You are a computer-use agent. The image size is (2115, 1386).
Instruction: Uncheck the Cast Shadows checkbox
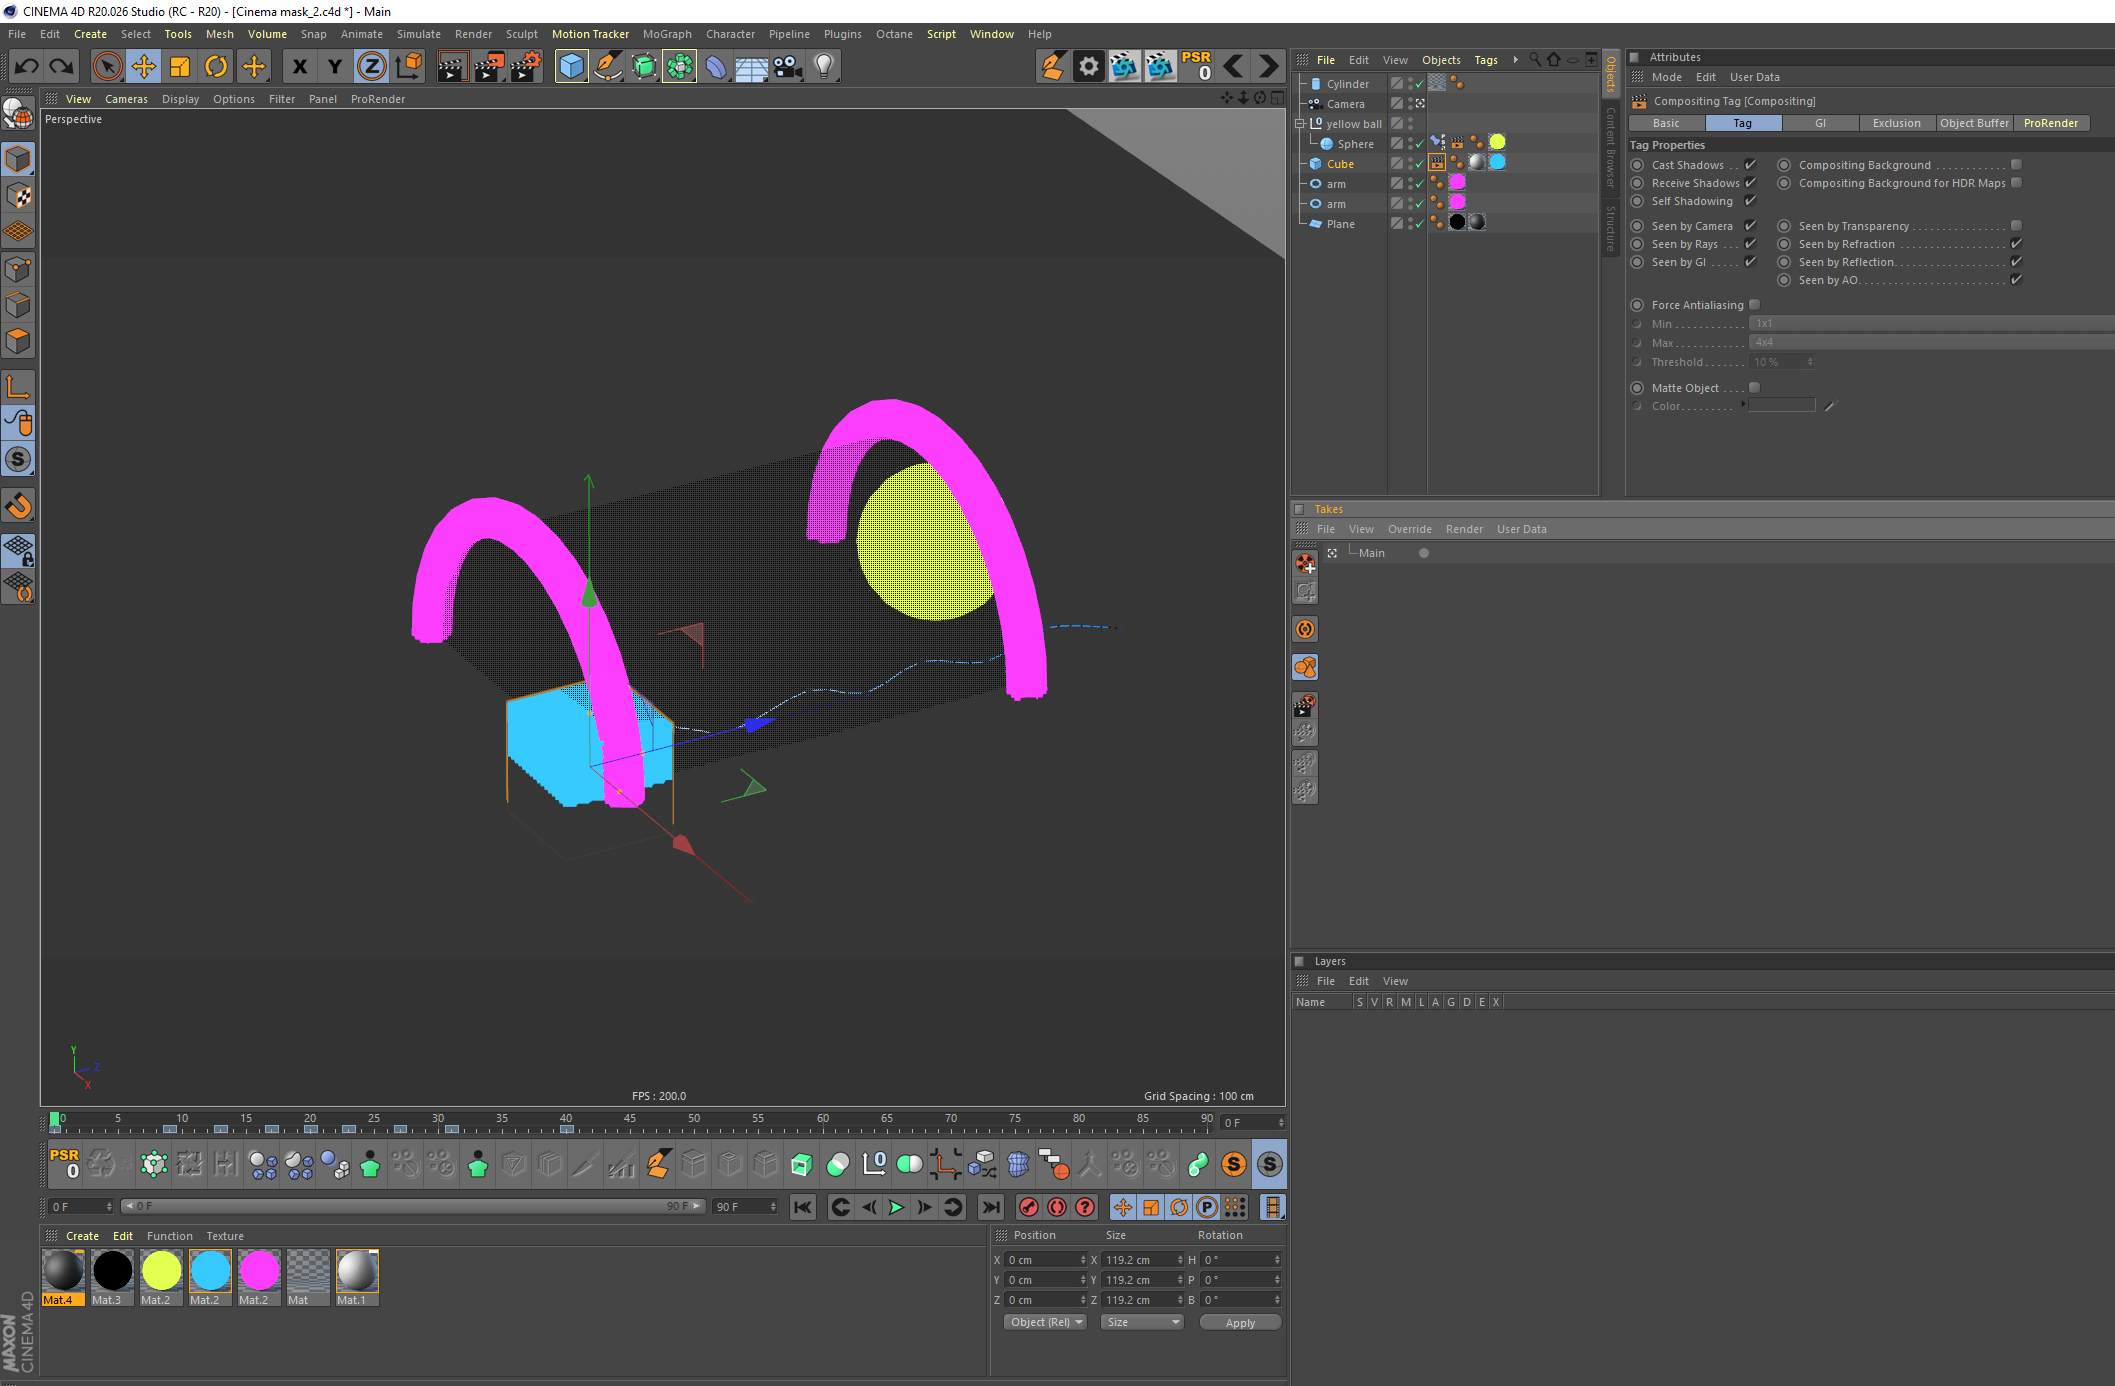[x=1750, y=165]
